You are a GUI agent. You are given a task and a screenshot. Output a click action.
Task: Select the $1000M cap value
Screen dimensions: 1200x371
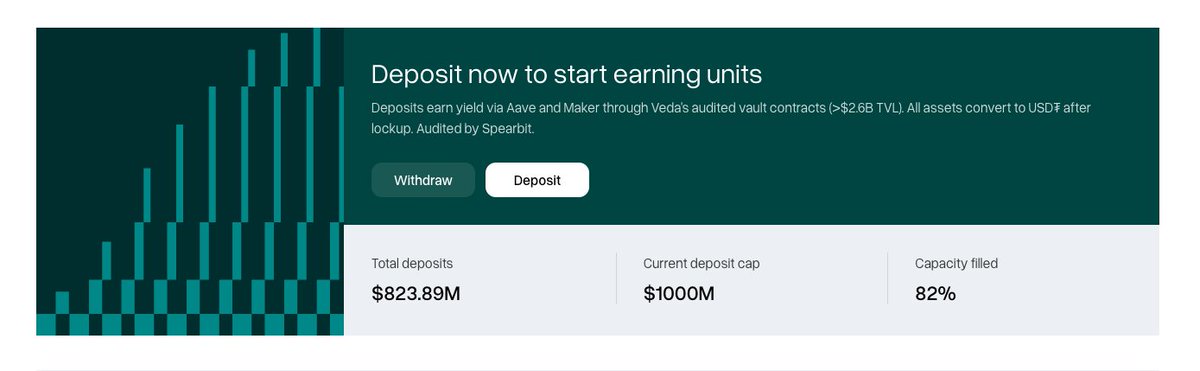pyautogui.click(x=679, y=294)
